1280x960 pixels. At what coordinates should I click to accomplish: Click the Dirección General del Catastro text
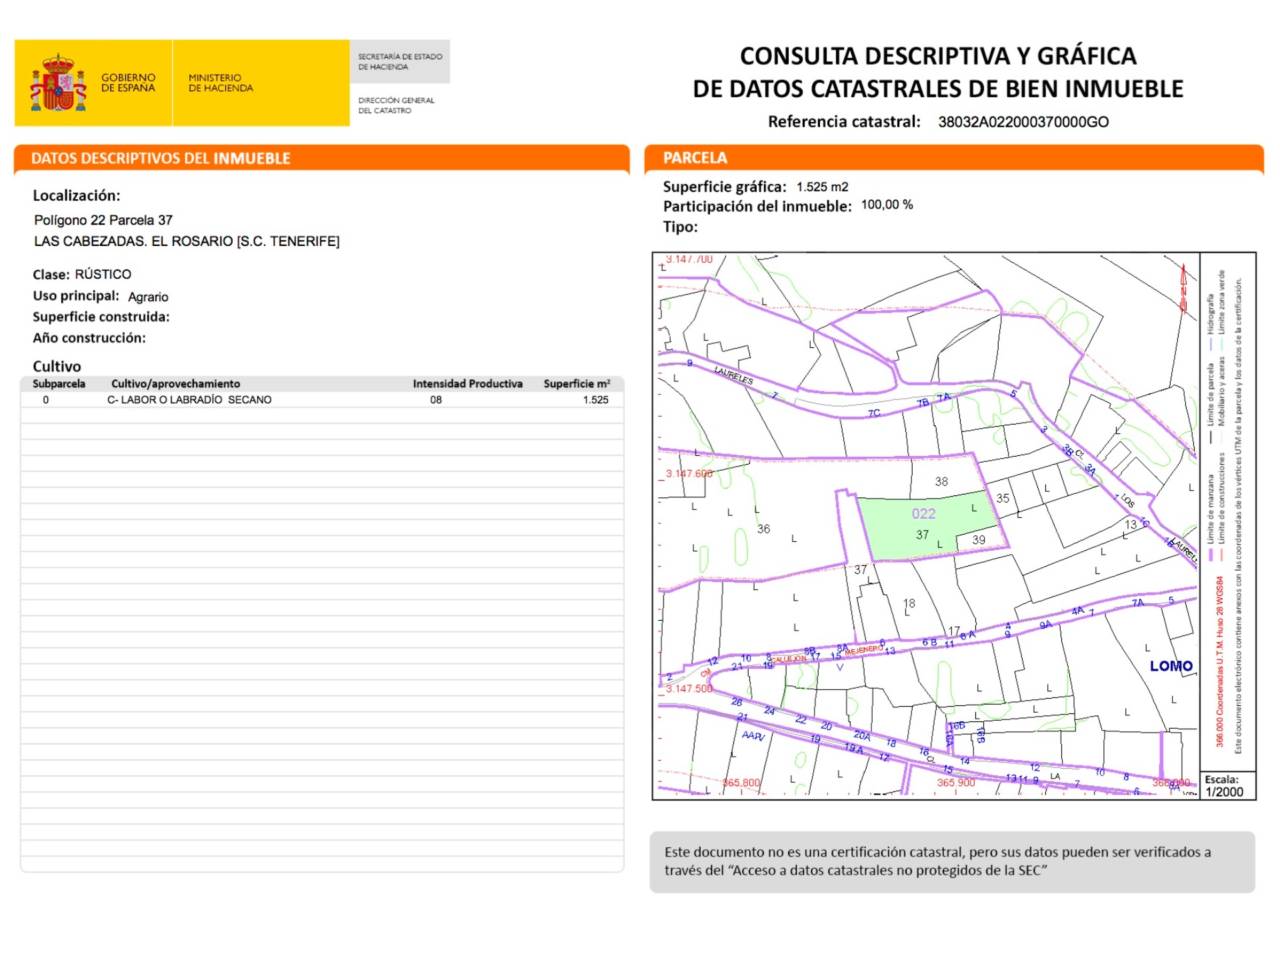396,105
